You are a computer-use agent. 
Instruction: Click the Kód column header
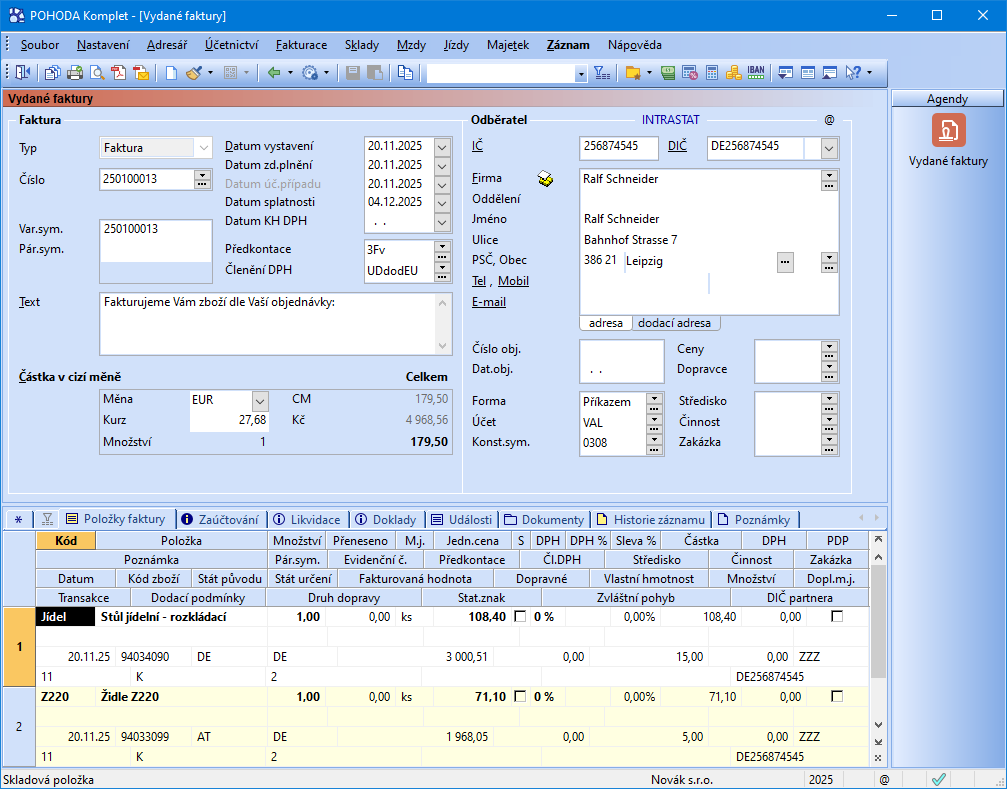pyautogui.click(x=66, y=541)
